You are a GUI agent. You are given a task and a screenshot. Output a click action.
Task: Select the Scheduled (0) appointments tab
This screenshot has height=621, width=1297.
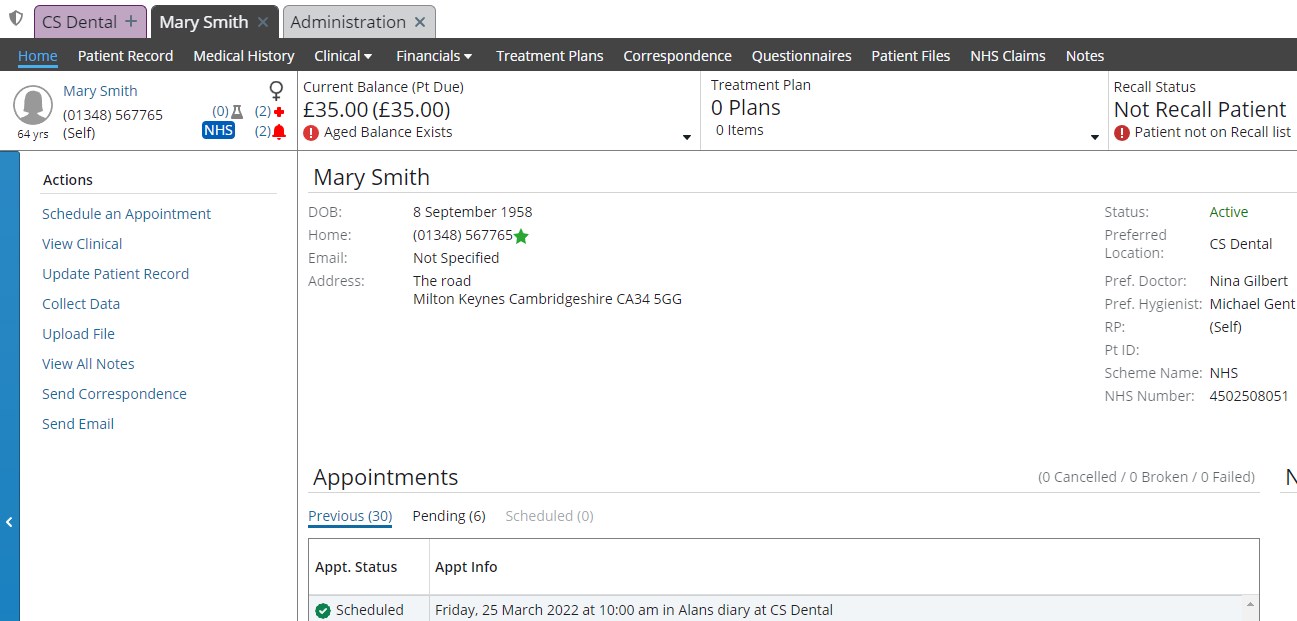pos(549,516)
